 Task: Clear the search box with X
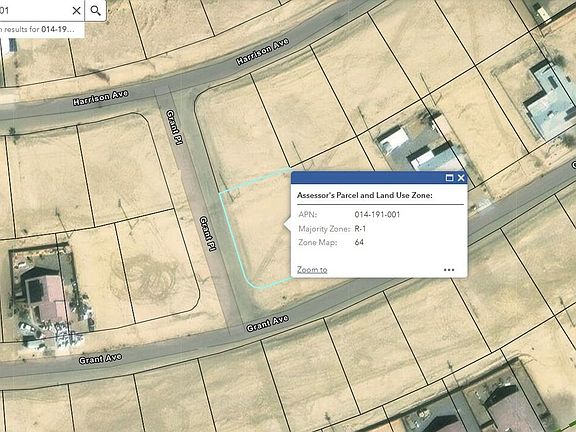click(x=76, y=11)
